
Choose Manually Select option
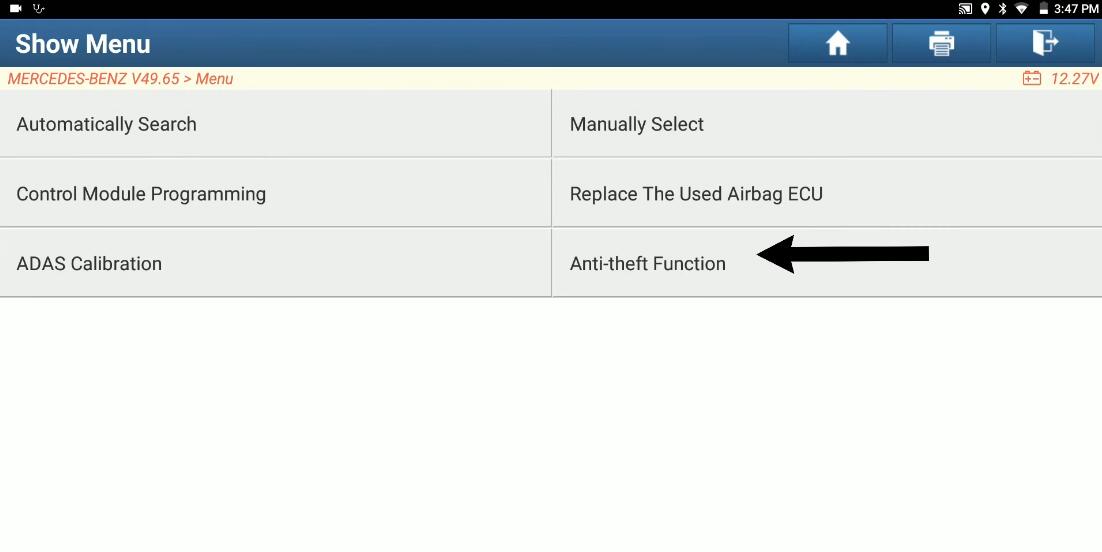[827, 124]
